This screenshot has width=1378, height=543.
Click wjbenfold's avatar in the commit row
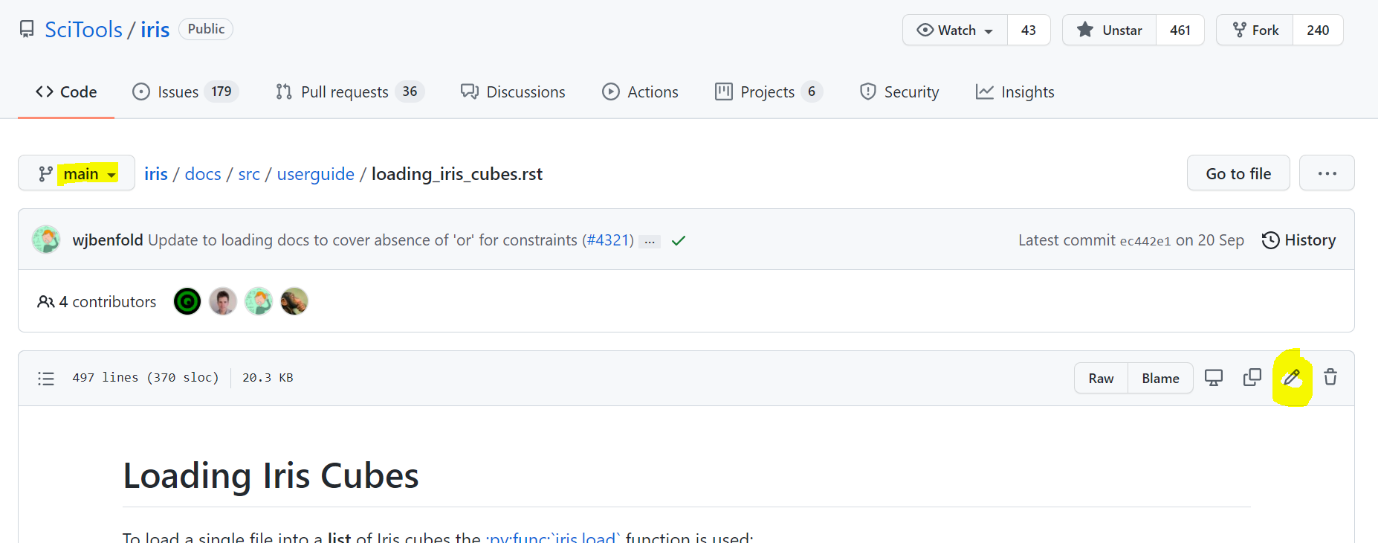click(x=46, y=240)
